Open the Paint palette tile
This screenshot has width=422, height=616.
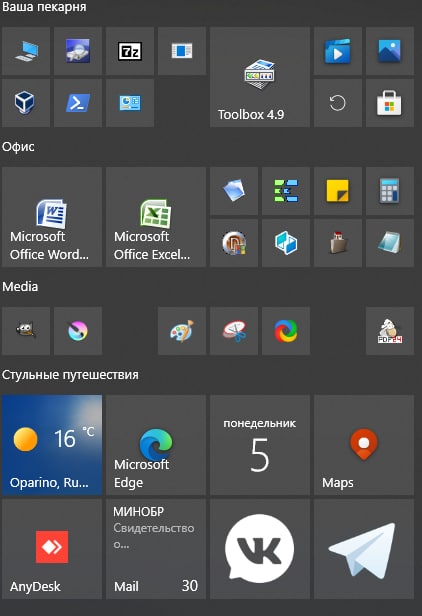(x=182, y=331)
